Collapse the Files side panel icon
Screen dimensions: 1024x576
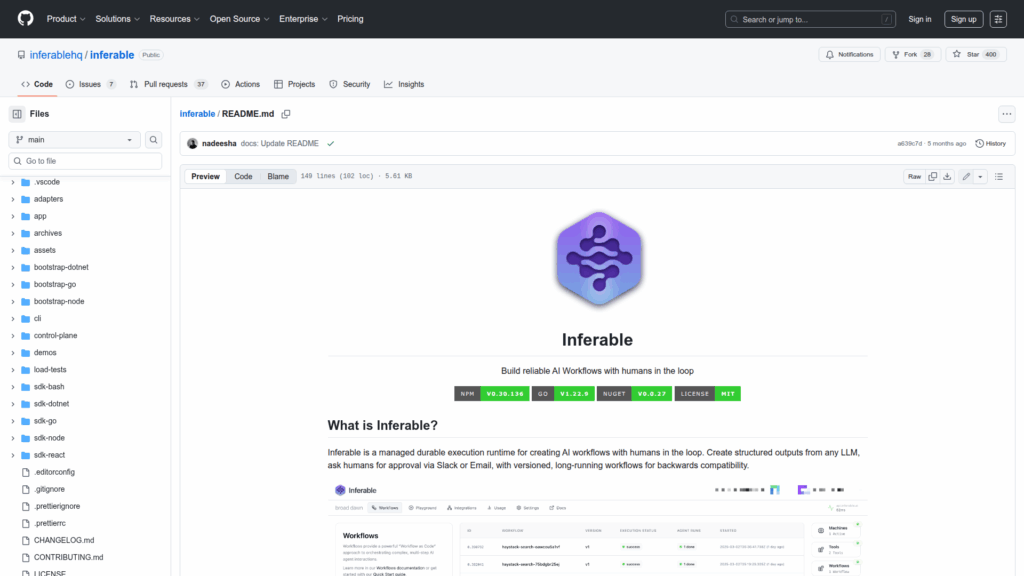click(x=17, y=114)
